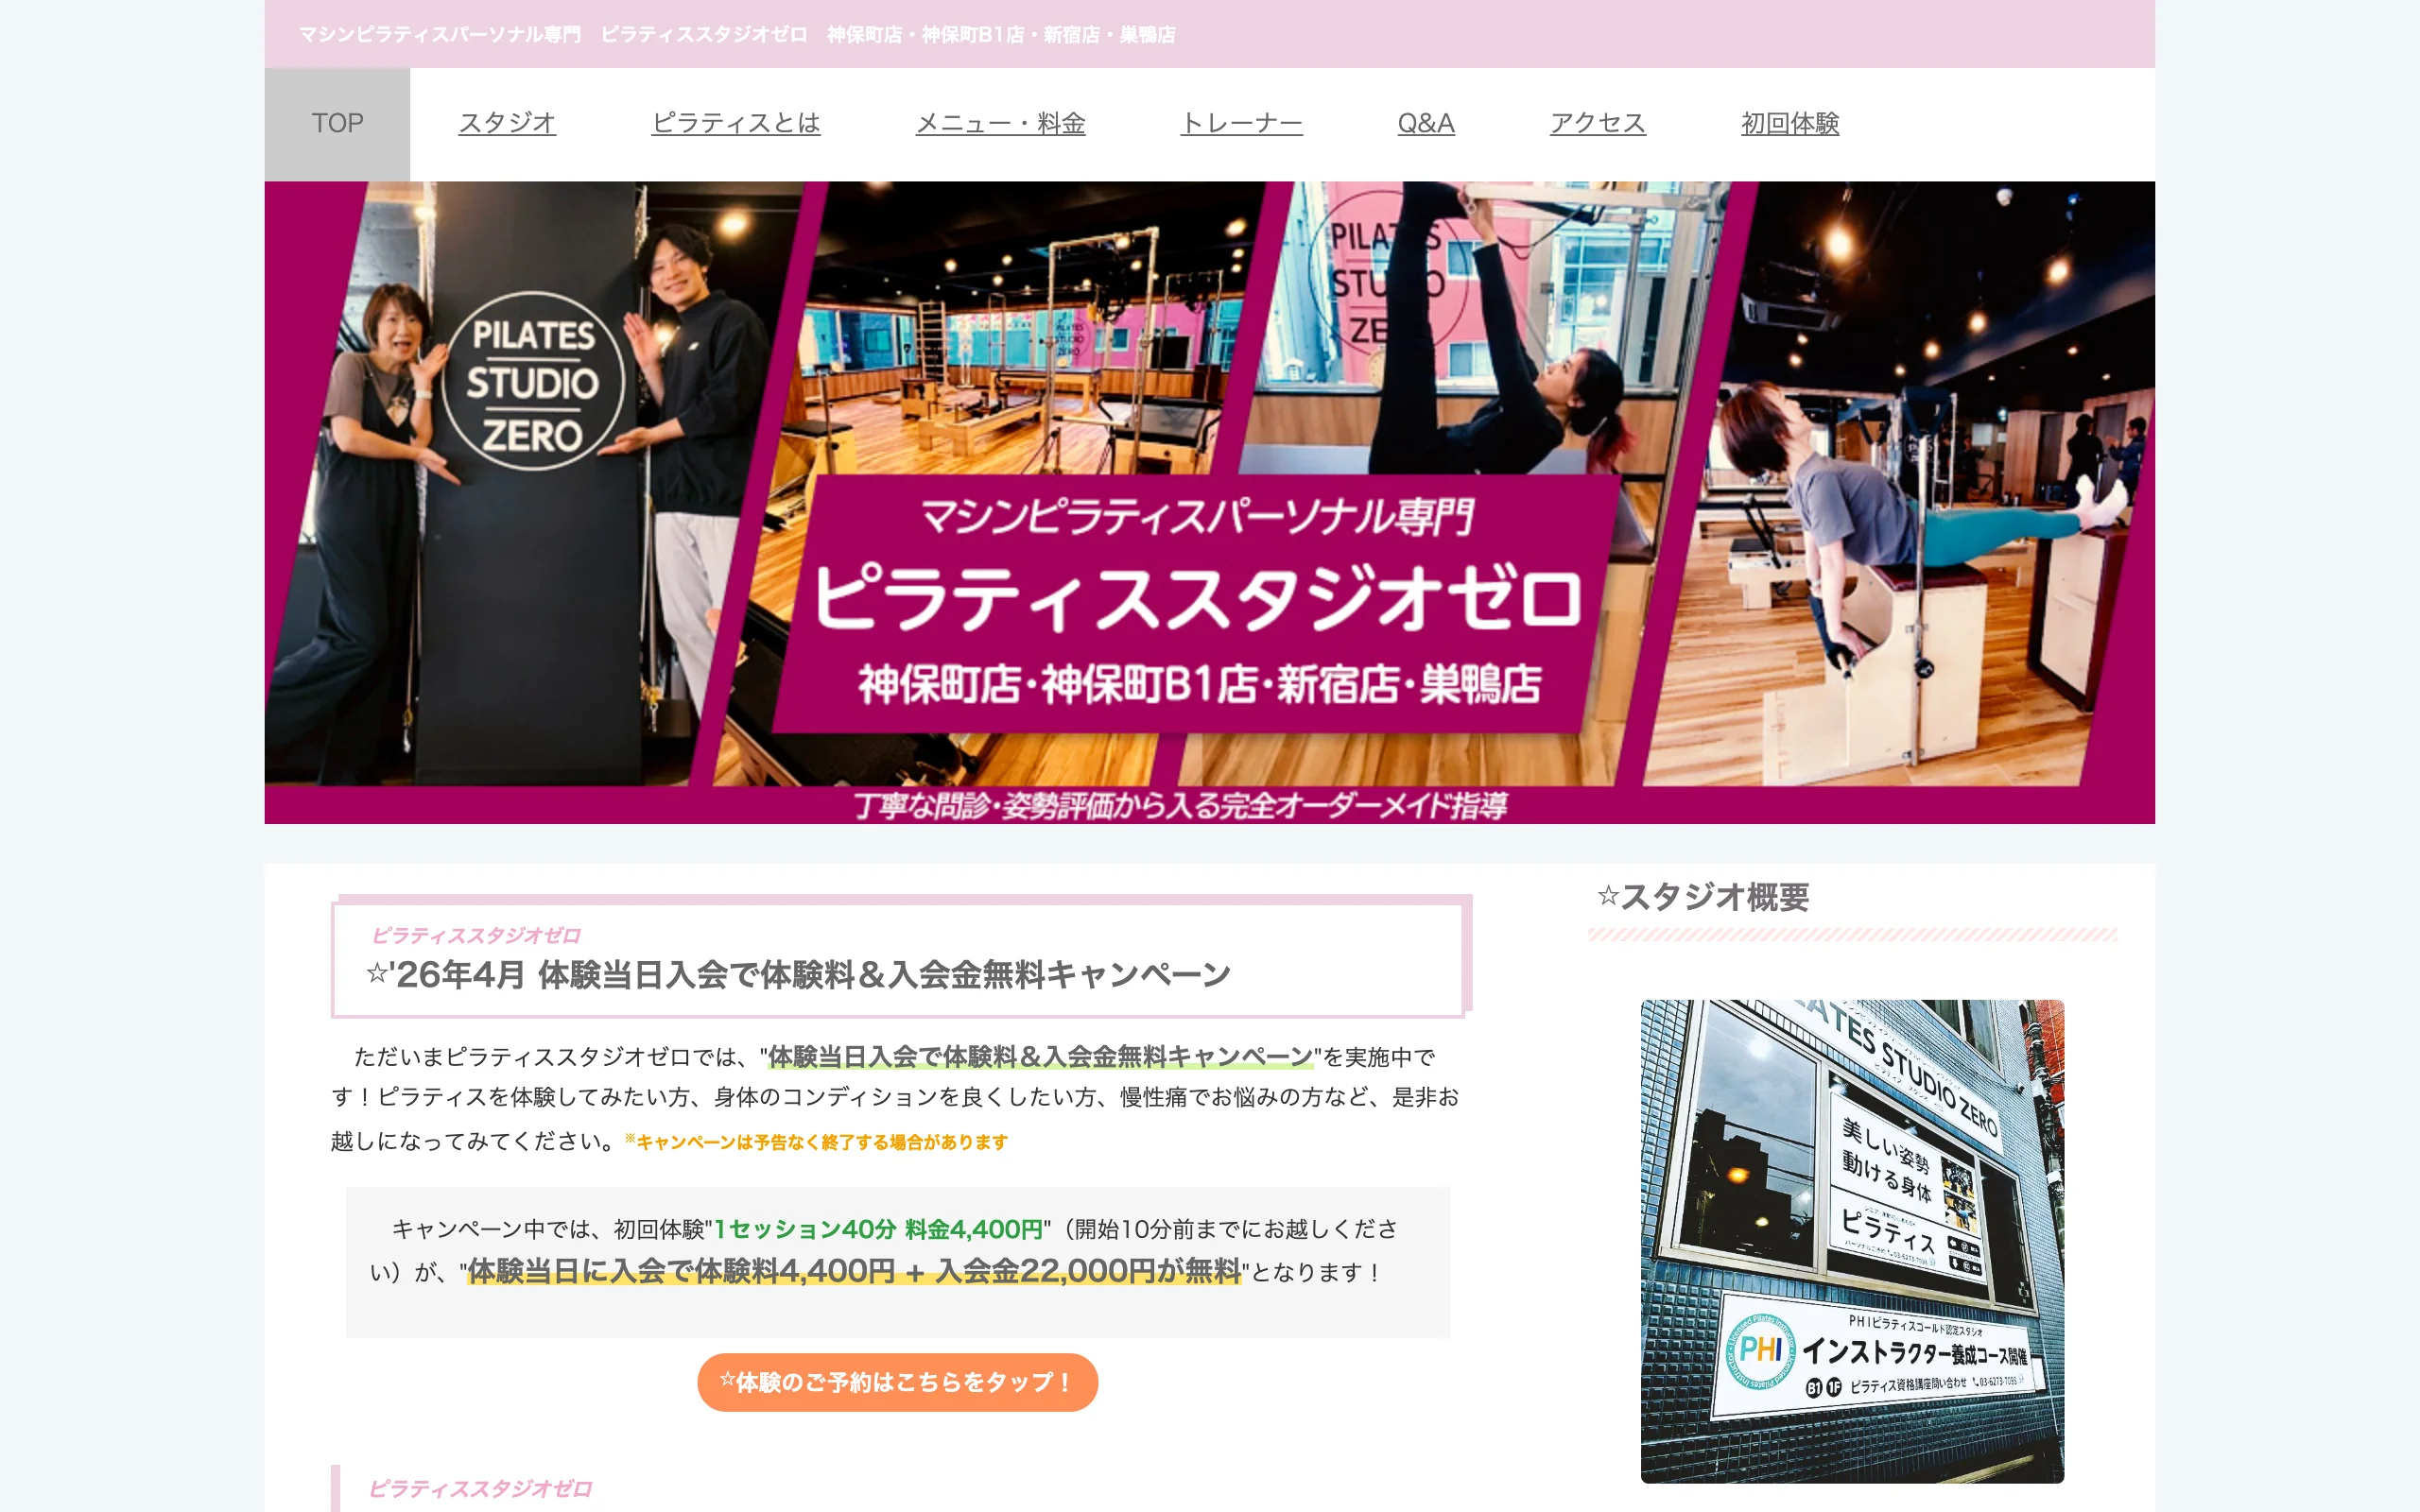Tap the 体験のご予約はこちらをタップ！ button
This screenshot has height=1512, width=2420.
pyautogui.click(x=897, y=1382)
